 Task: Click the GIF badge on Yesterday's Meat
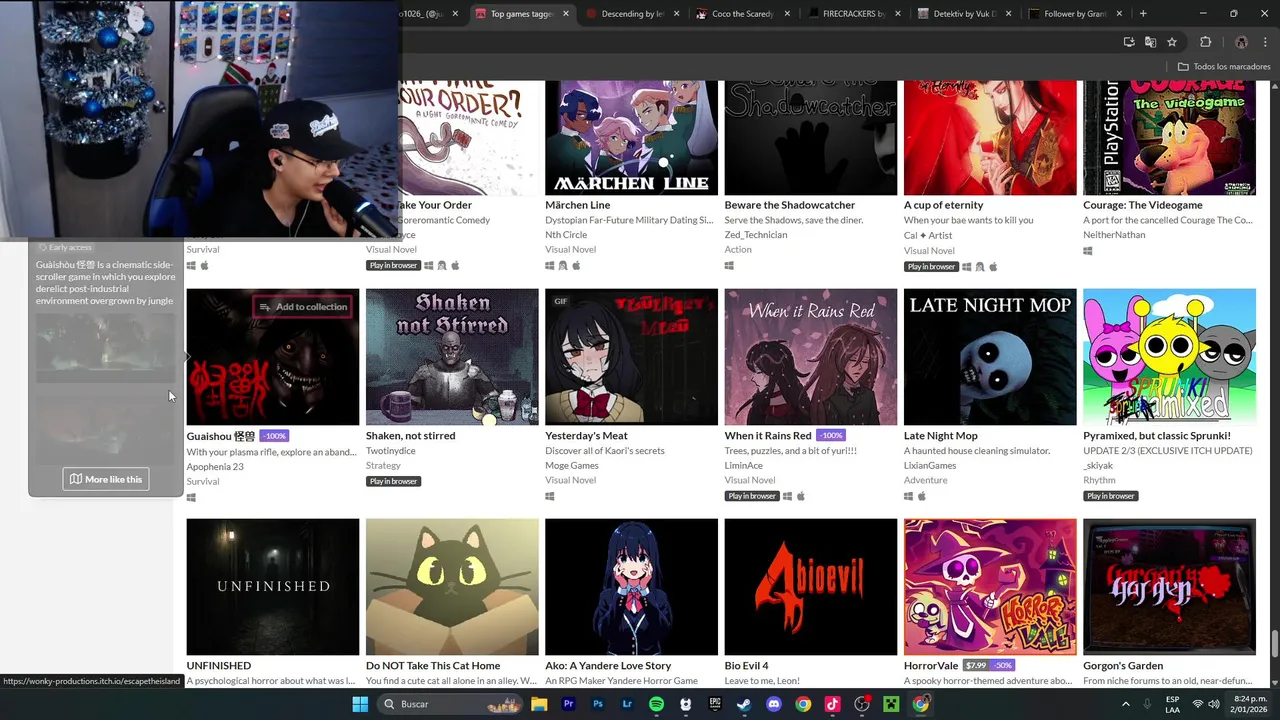tap(560, 301)
